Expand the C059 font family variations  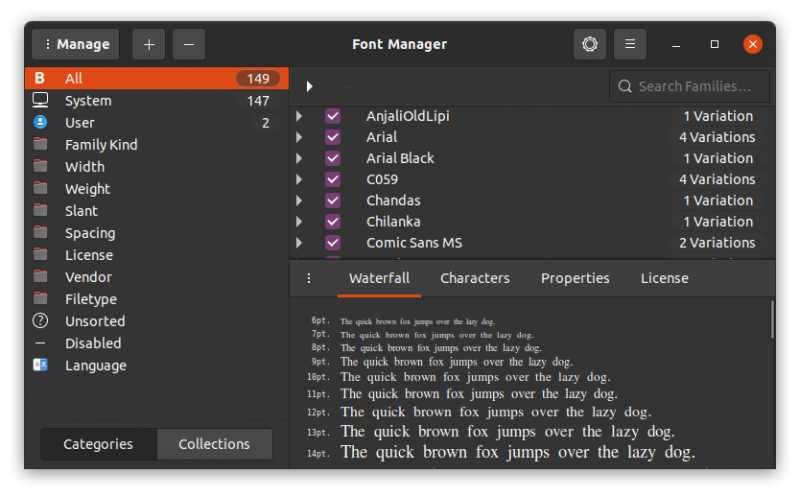click(299, 180)
